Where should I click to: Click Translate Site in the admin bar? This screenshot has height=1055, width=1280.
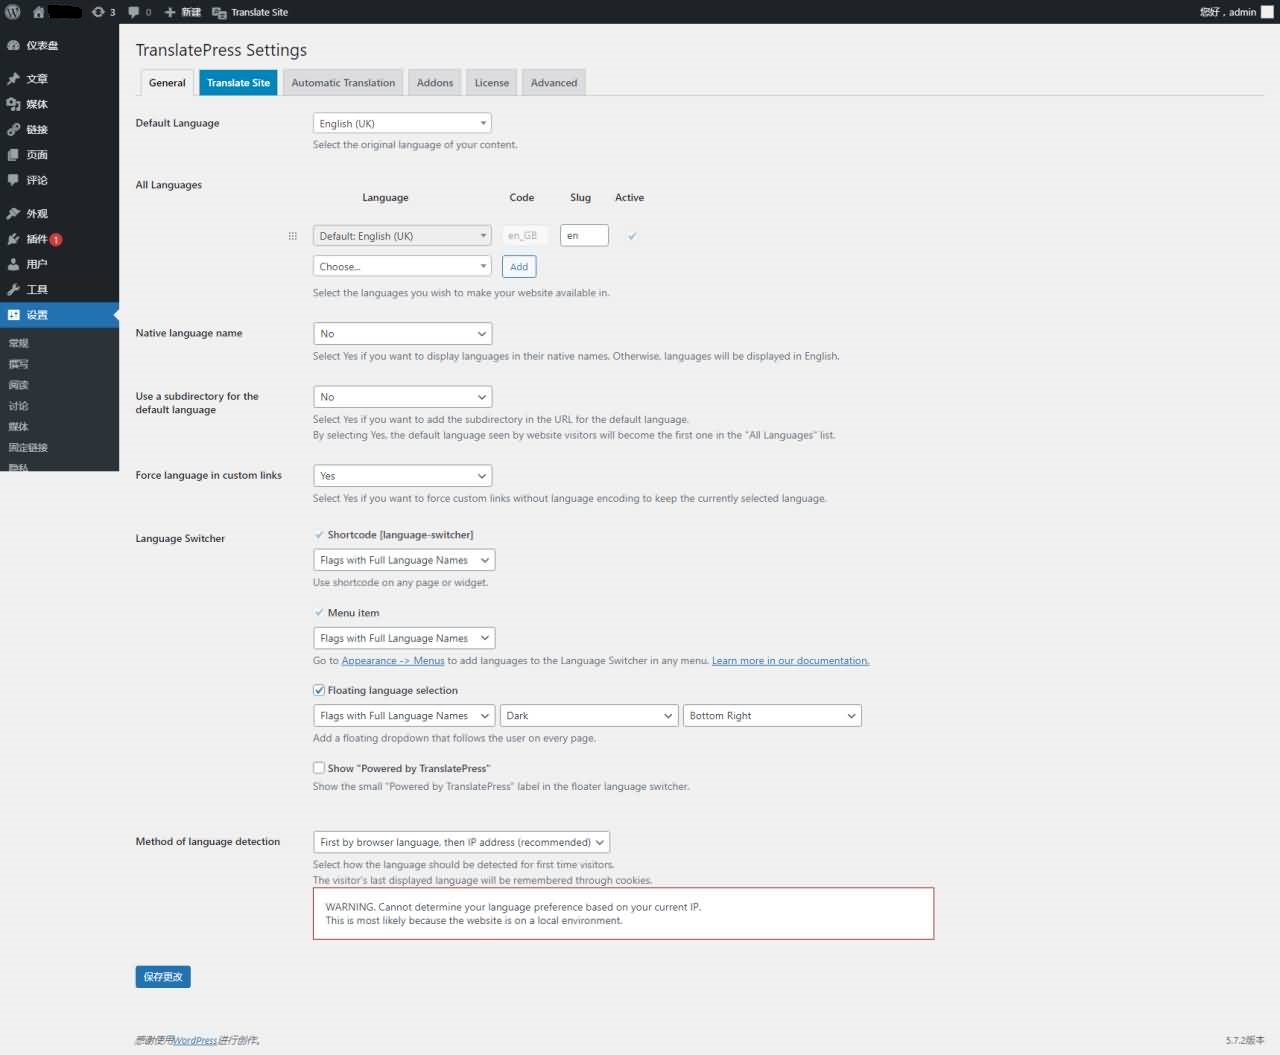(250, 12)
